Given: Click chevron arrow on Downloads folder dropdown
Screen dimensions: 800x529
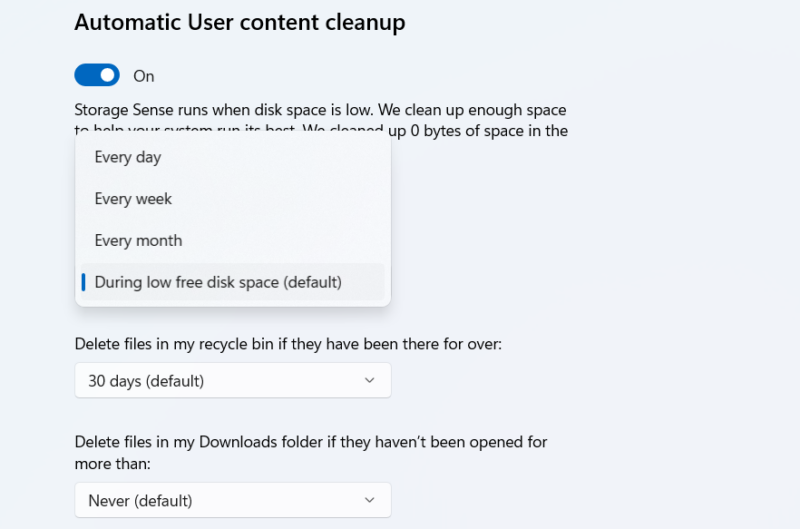Looking at the screenshot, I should [369, 499].
